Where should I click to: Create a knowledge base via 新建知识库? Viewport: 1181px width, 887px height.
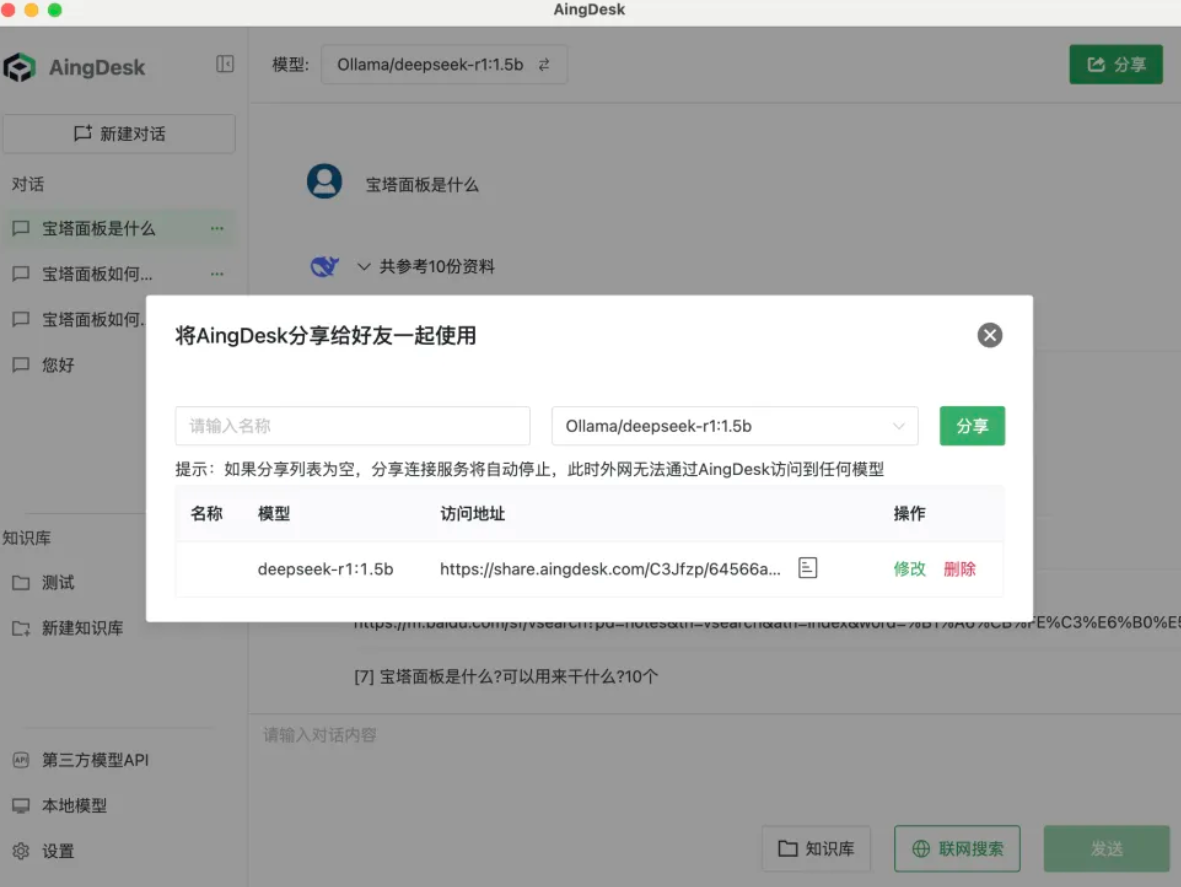(82, 628)
